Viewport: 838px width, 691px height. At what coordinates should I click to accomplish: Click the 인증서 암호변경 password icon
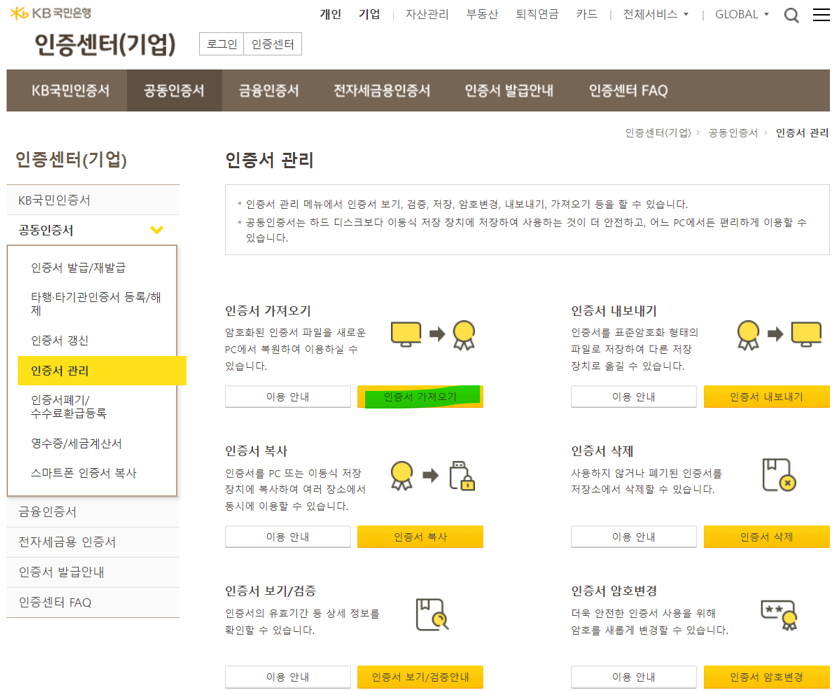click(x=778, y=614)
